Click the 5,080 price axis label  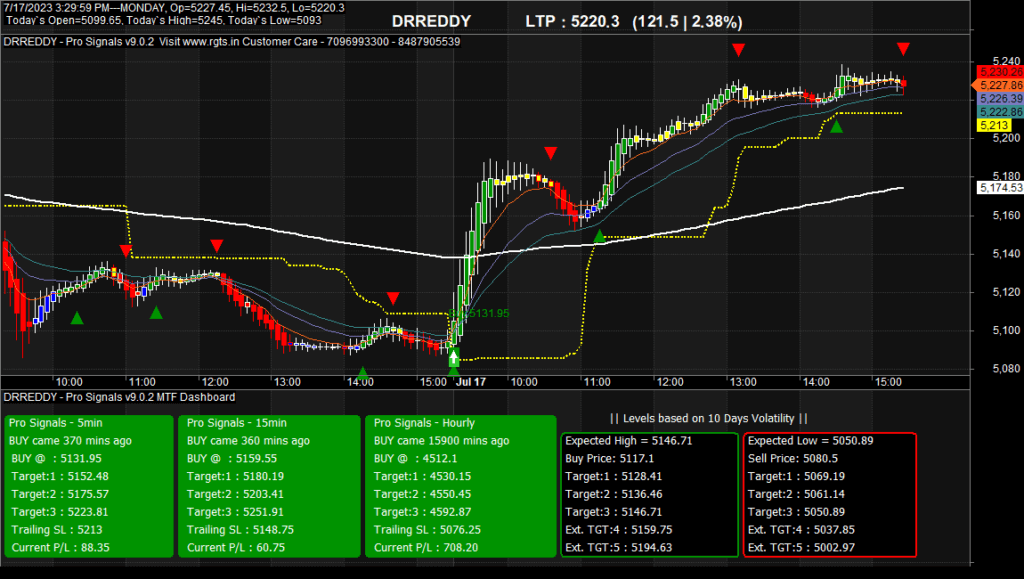[1006, 369]
